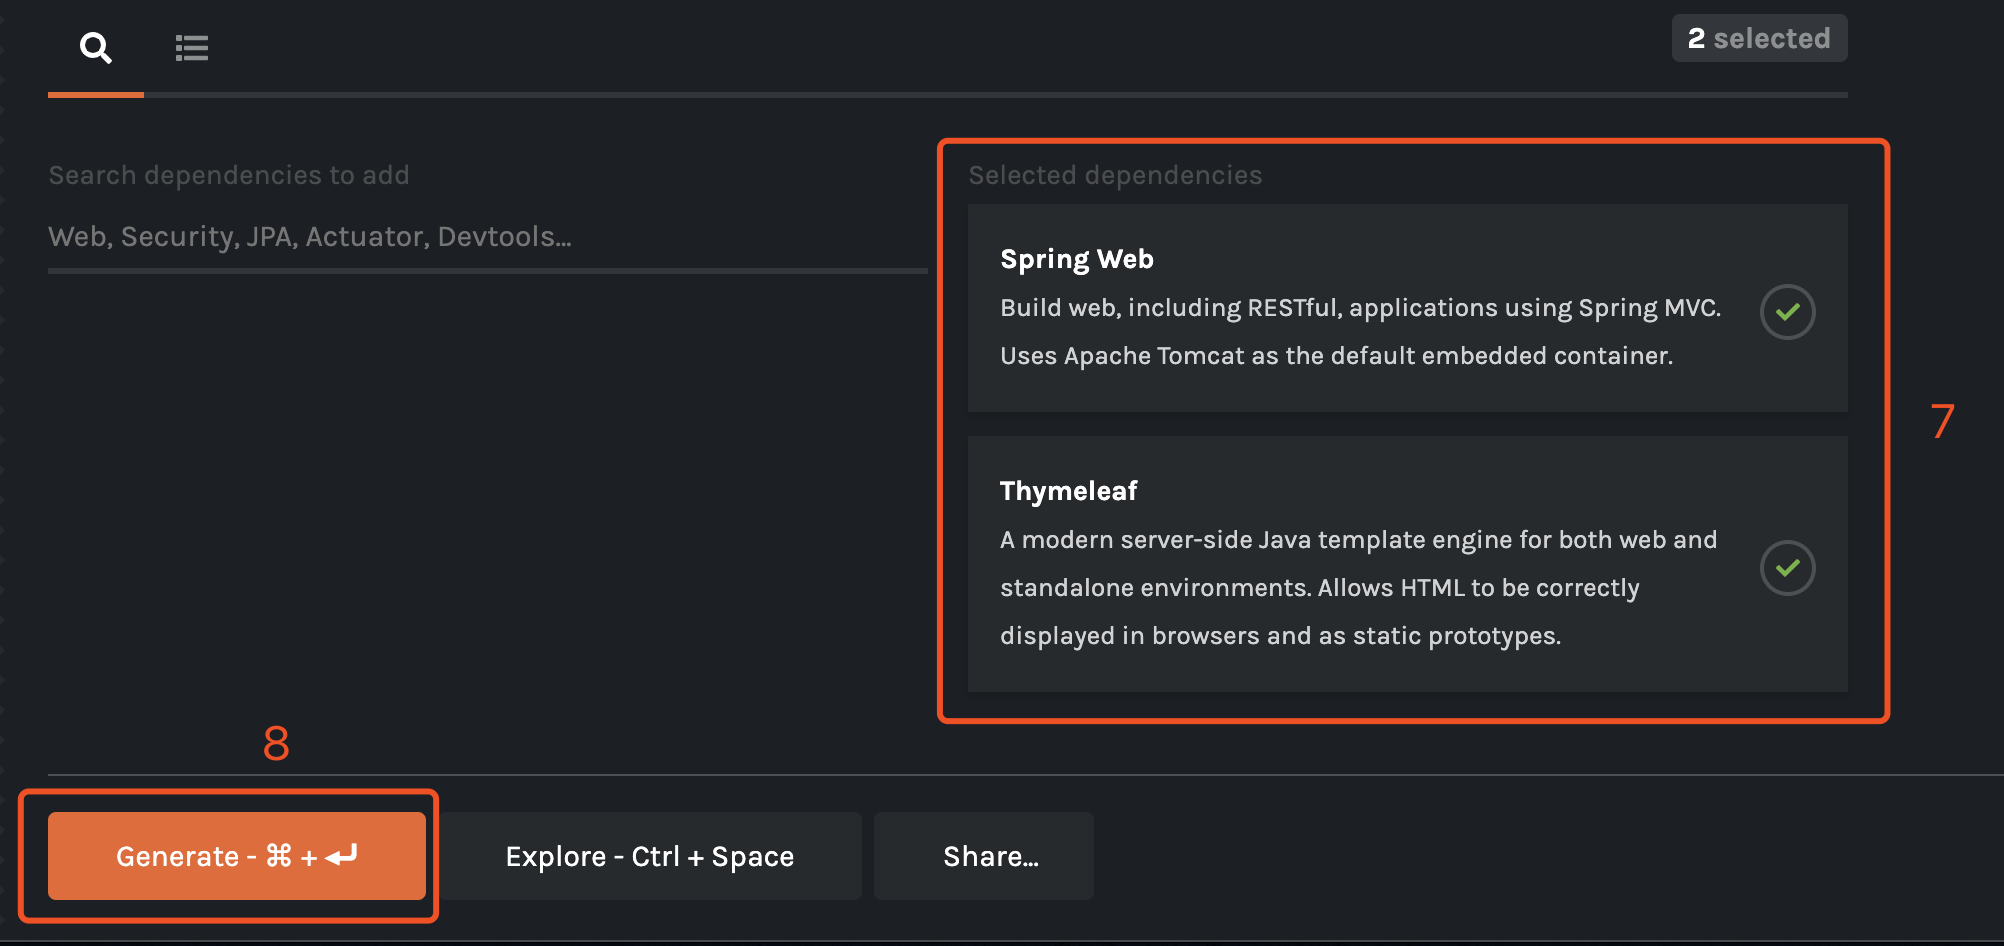
Task: Click the Thymeleaf description text
Action: 1358,587
